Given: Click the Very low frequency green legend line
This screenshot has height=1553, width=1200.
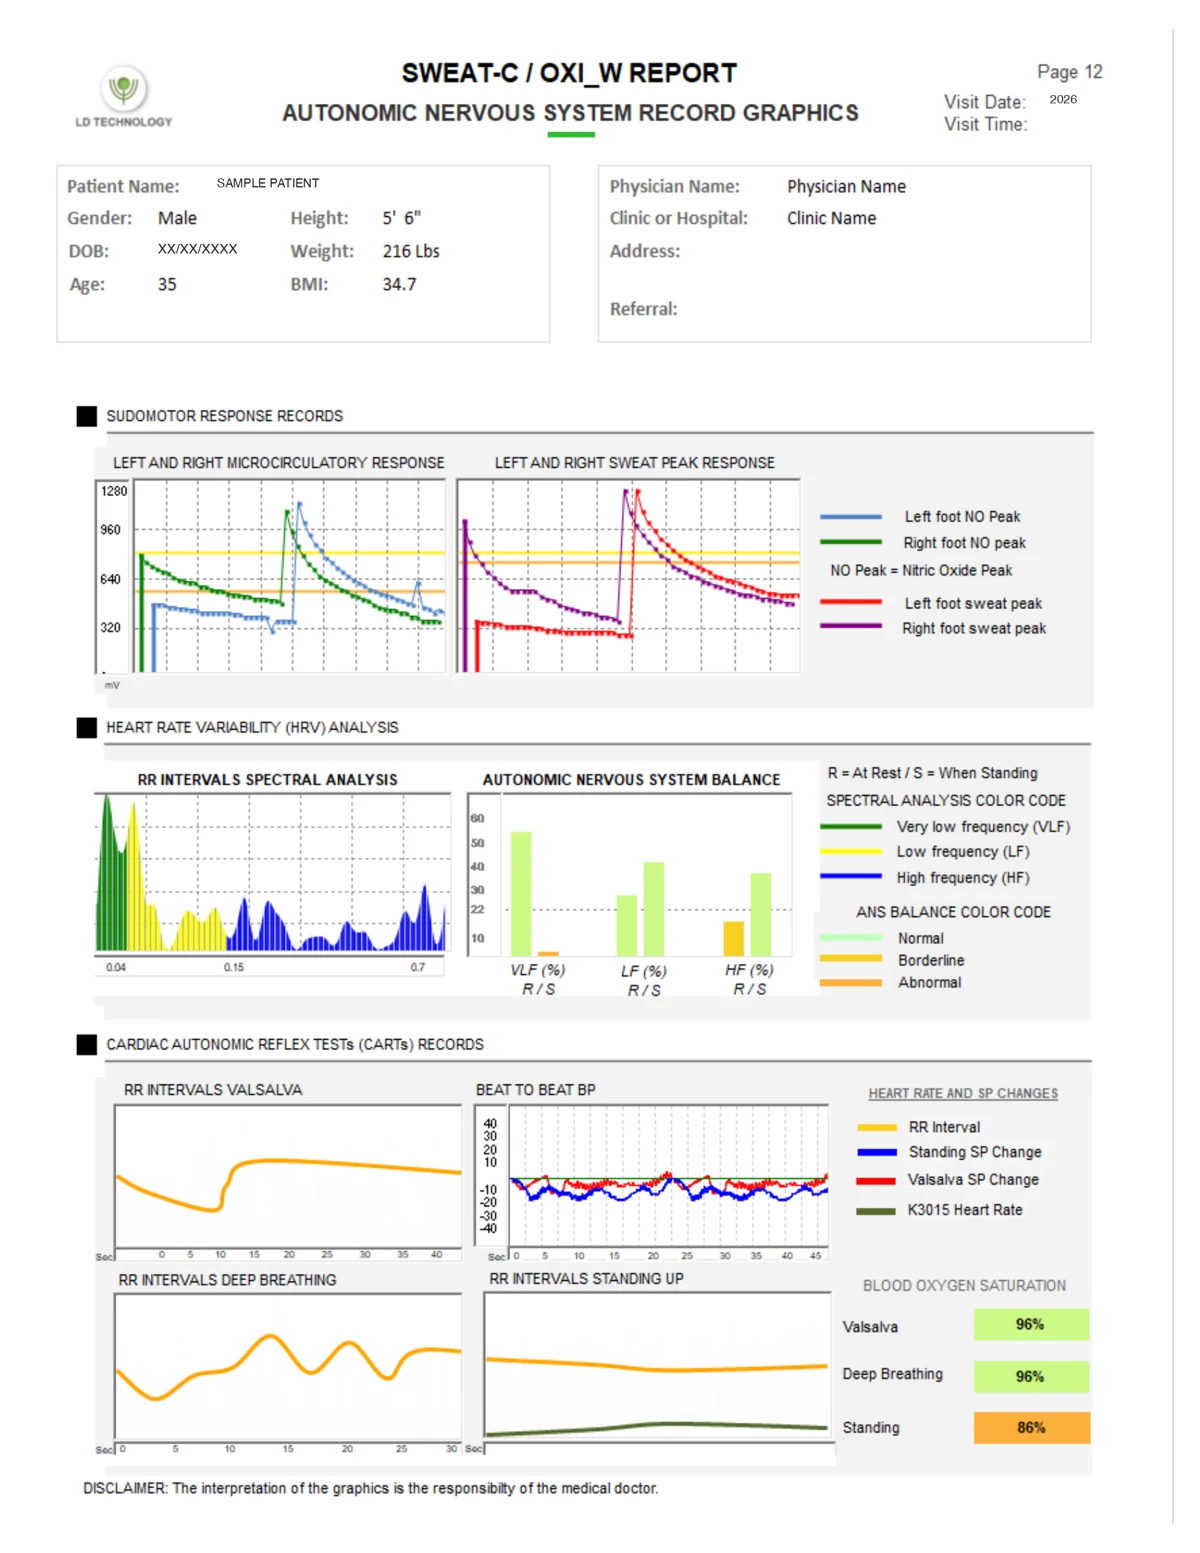Looking at the screenshot, I should [x=850, y=827].
